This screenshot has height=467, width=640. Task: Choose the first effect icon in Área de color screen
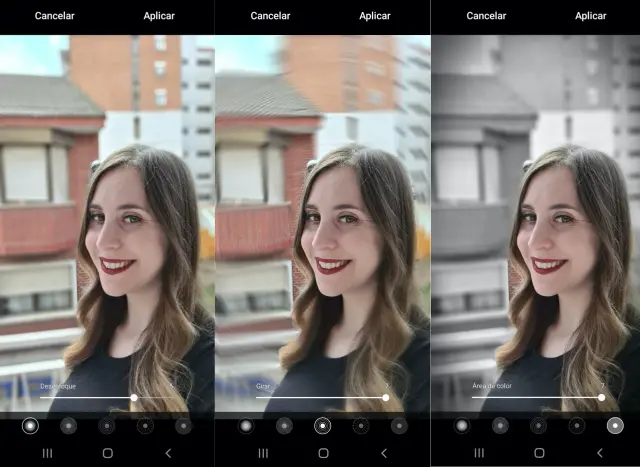[x=462, y=426]
